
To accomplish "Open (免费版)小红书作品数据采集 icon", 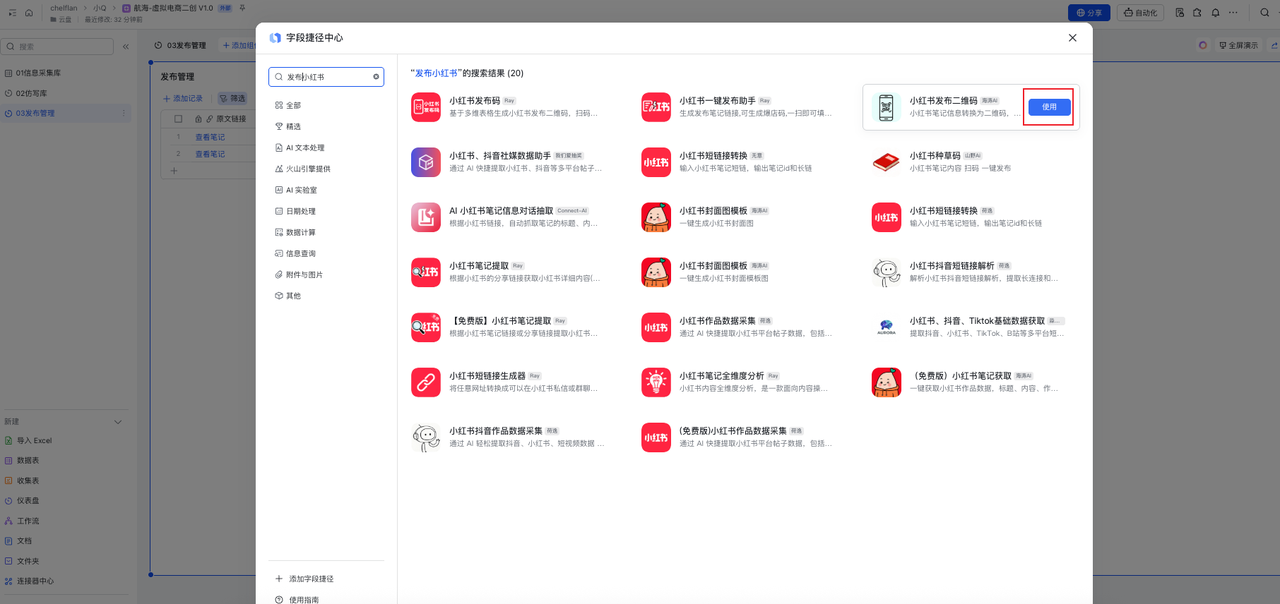I will point(656,437).
